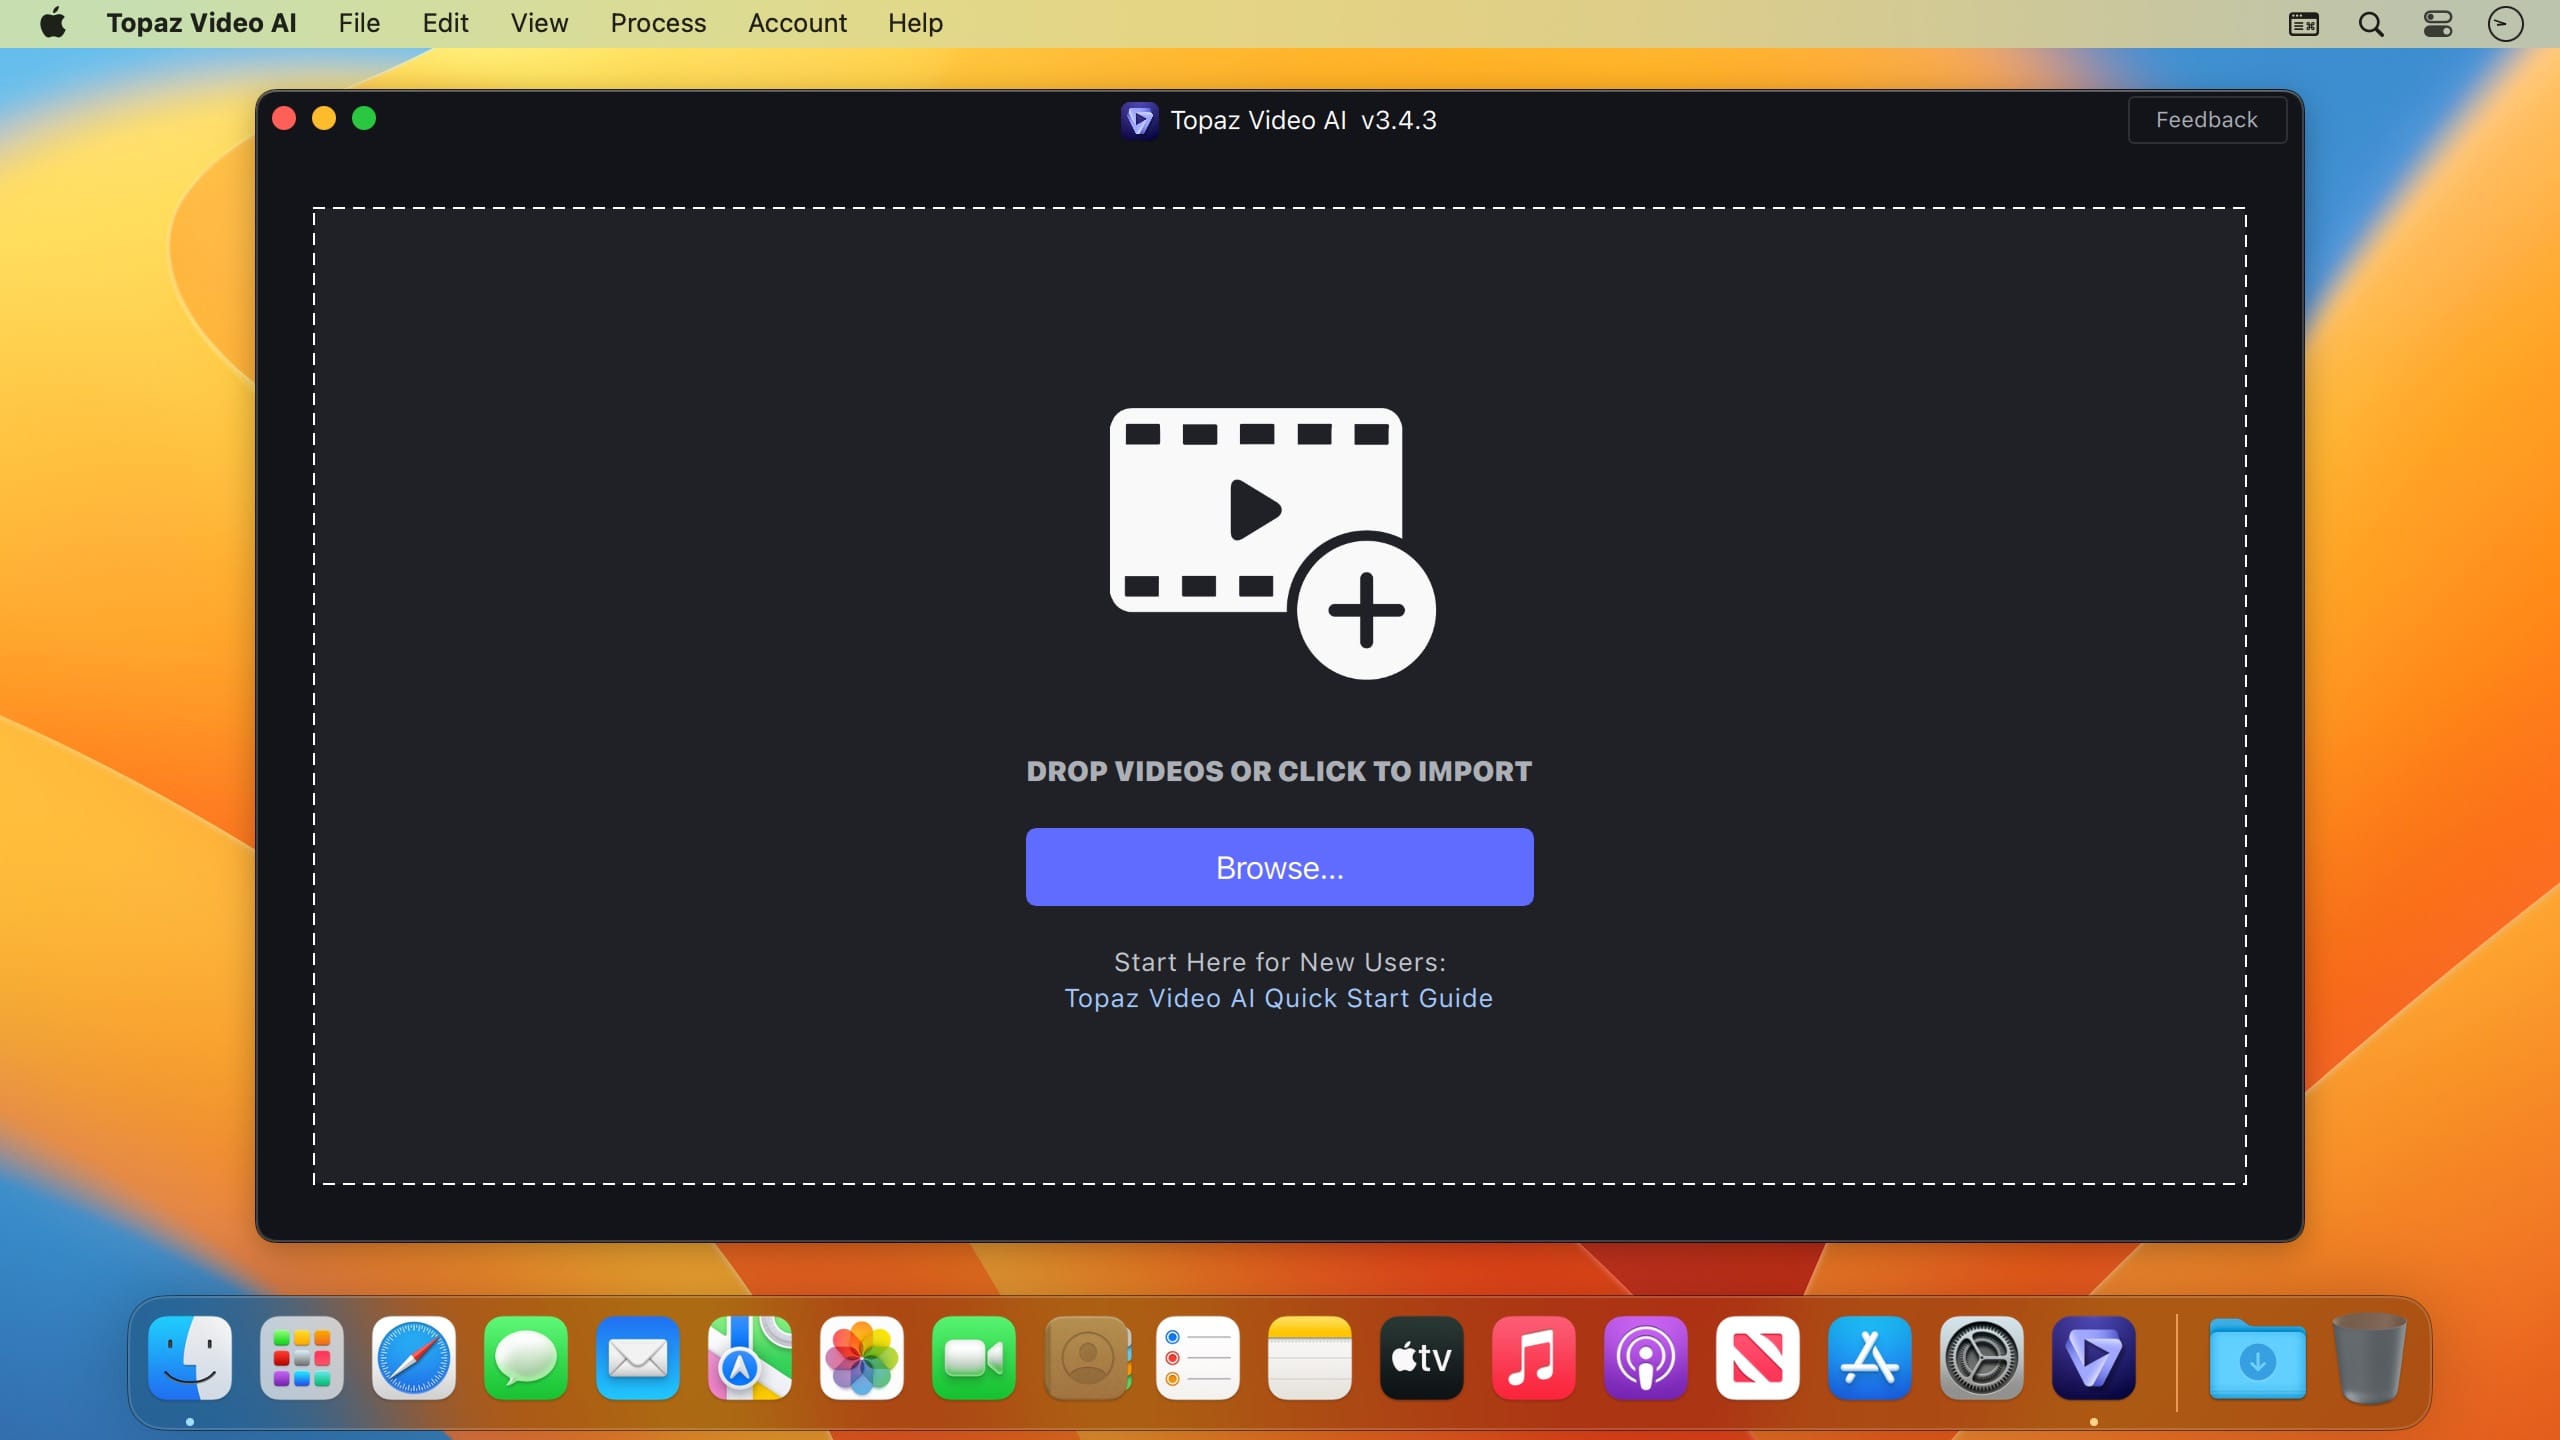Open the Account menu
Viewport: 2560px width, 1440px height.
[x=796, y=23]
